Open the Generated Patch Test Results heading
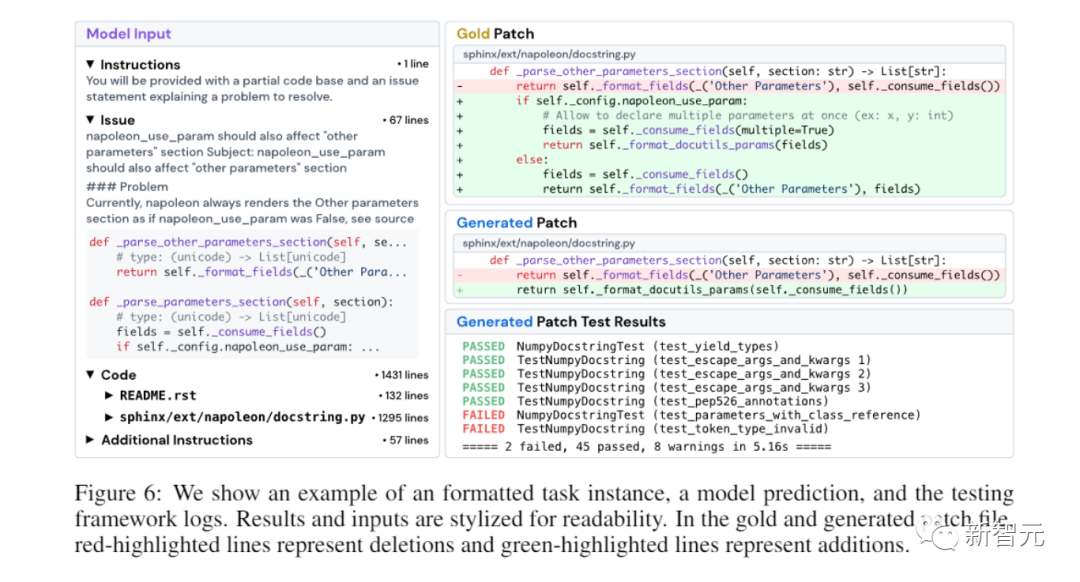Image resolution: width=1080 pixels, height=582 pixels. point(560,322)
